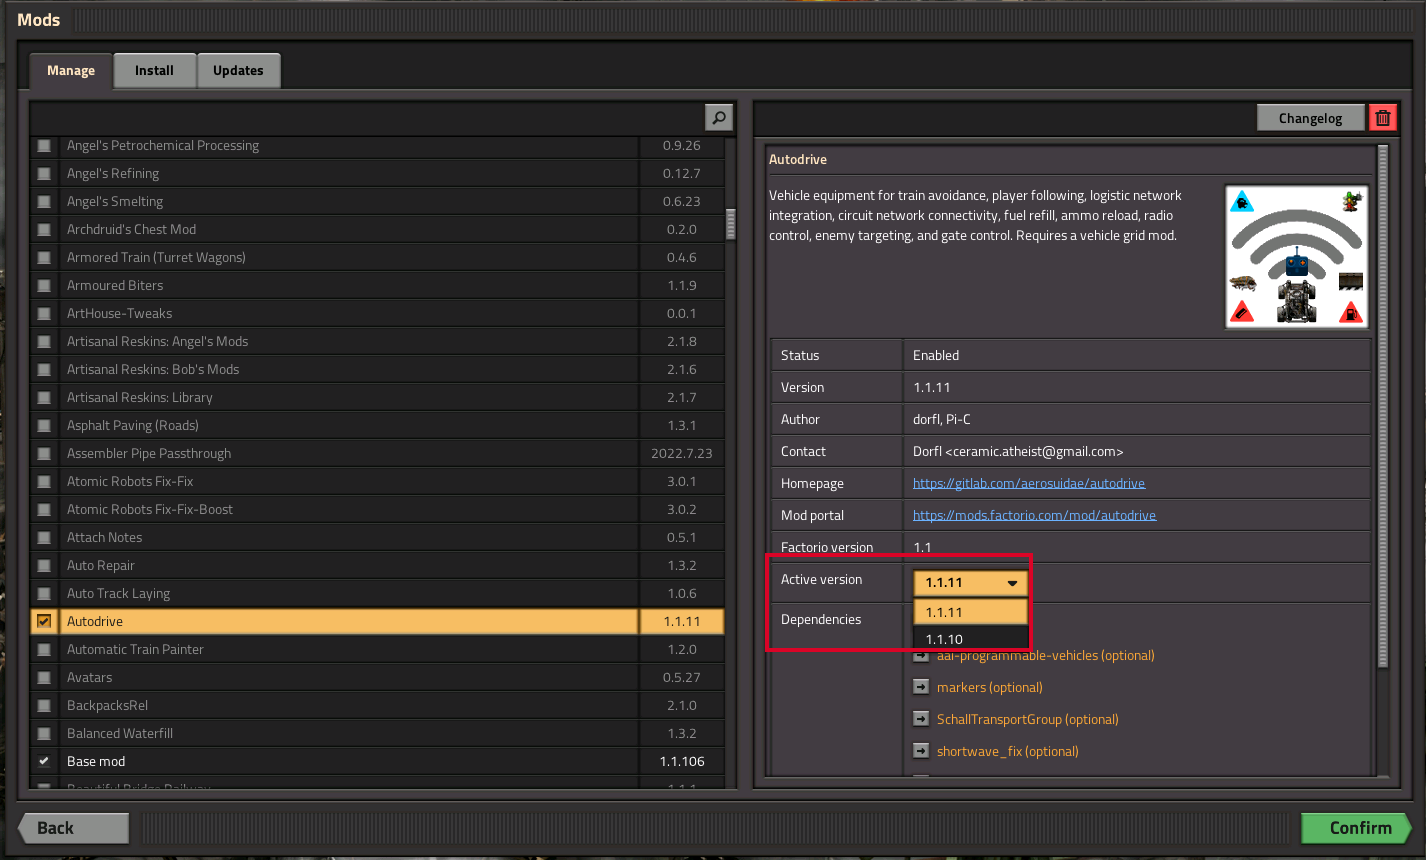Viewport: 1426px width, 860px height.
Task: Click version number 2022.7.23
Action: [682, 453]
